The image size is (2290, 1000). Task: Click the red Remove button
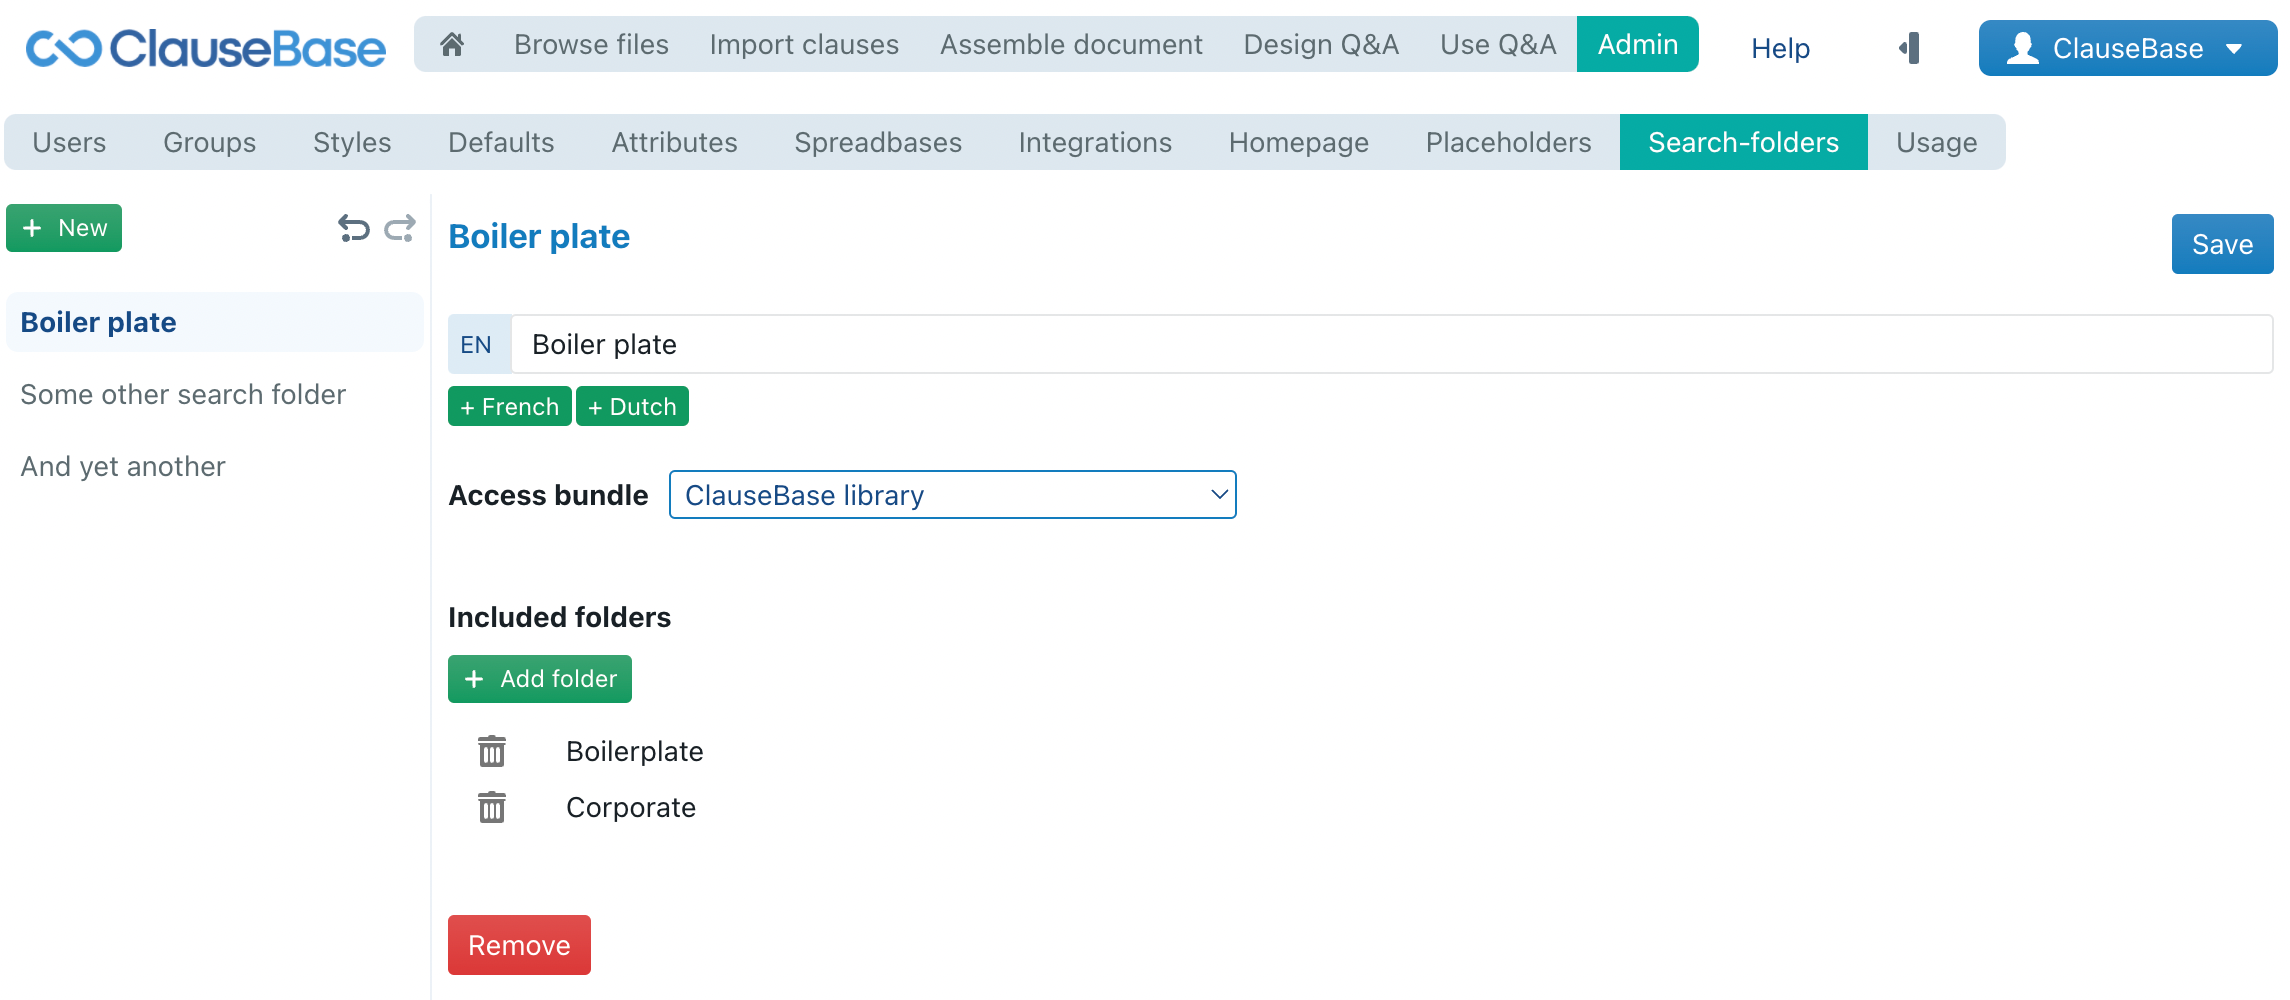[x=519, y=945]
